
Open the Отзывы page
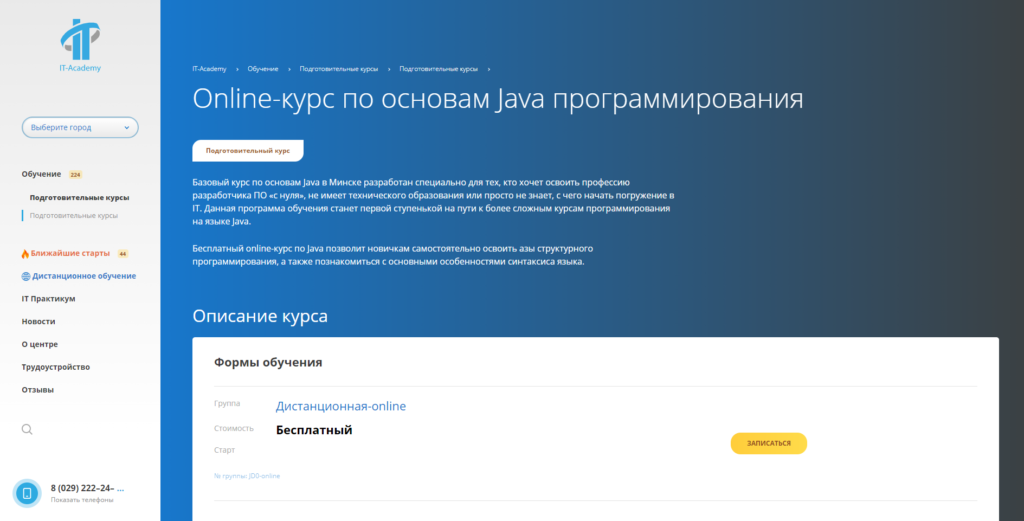(38, 390)
